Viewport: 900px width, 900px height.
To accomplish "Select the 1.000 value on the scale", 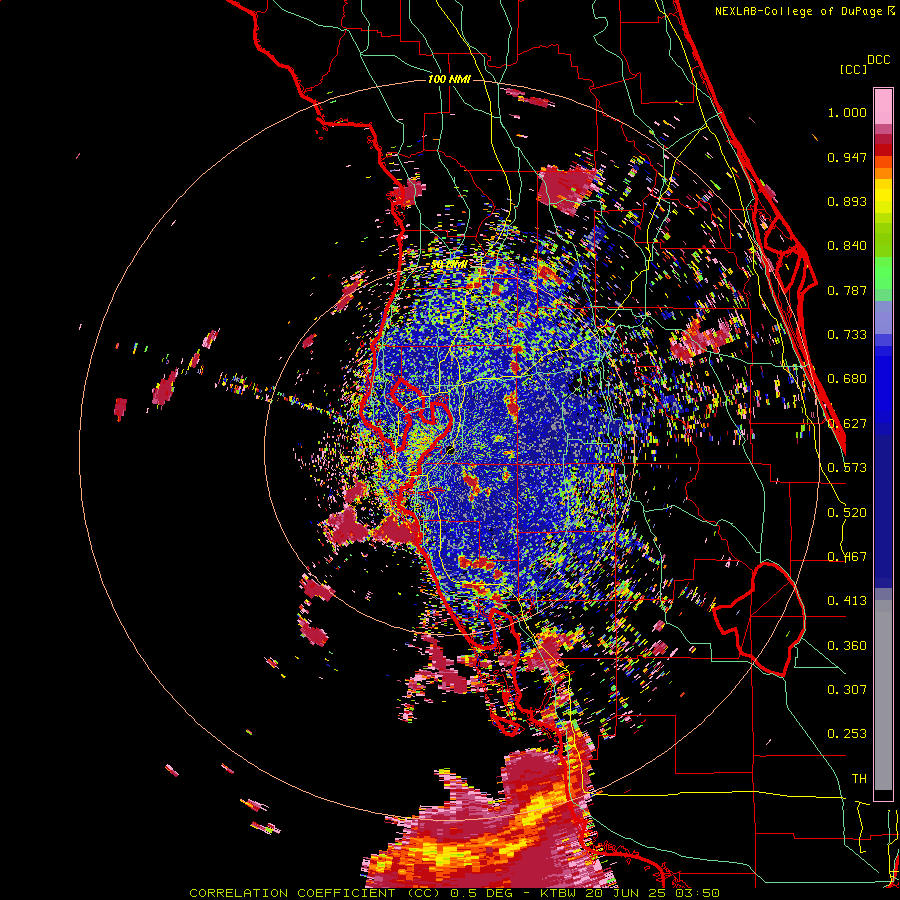I will [847, 112].
